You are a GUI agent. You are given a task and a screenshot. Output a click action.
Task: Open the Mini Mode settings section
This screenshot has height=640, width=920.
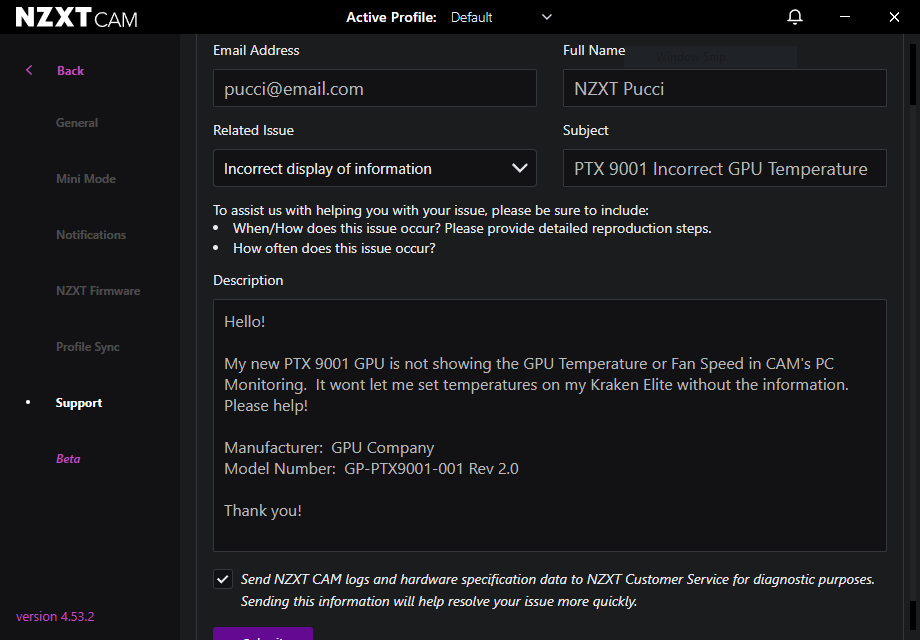pos(86,179)
